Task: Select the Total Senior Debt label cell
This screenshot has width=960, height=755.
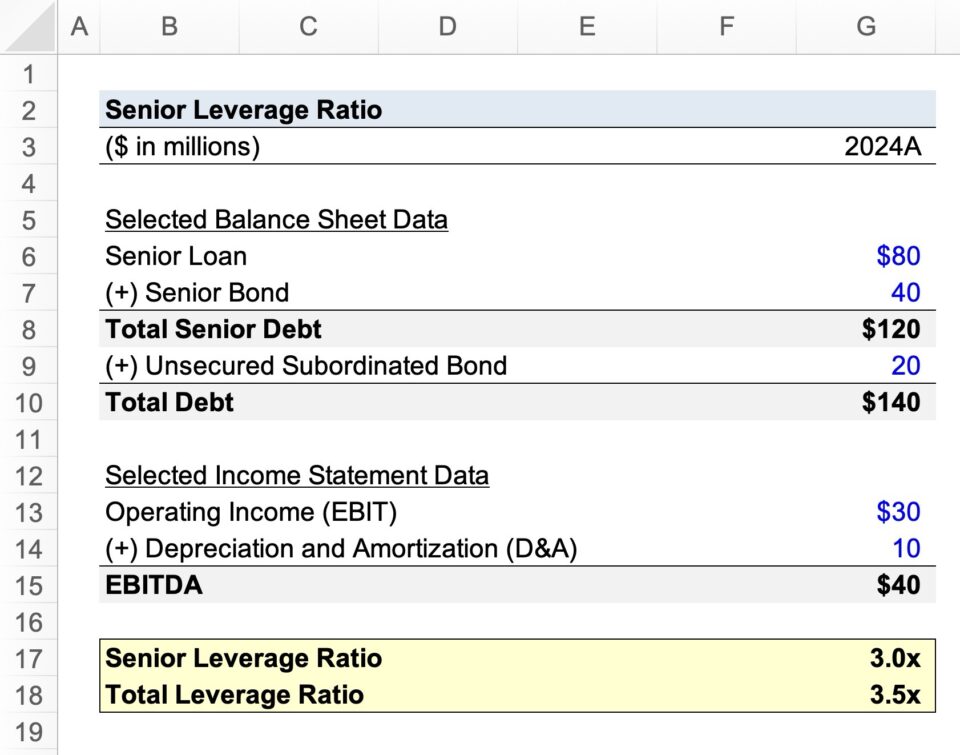Action: click(213, 329)
